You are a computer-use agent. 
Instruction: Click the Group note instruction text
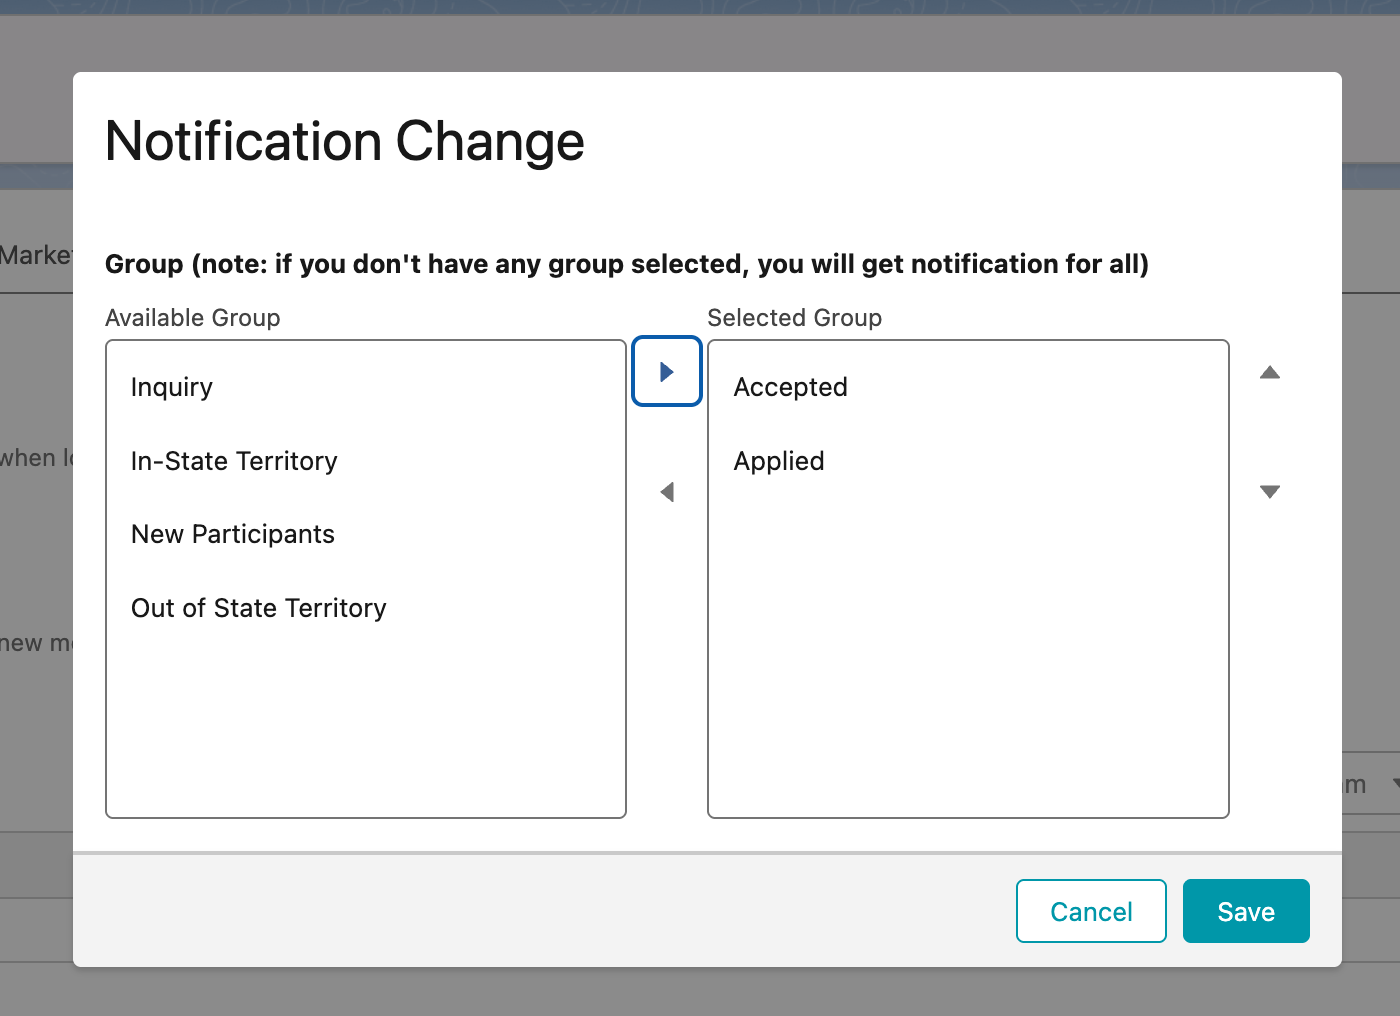[x=626, y=264]
